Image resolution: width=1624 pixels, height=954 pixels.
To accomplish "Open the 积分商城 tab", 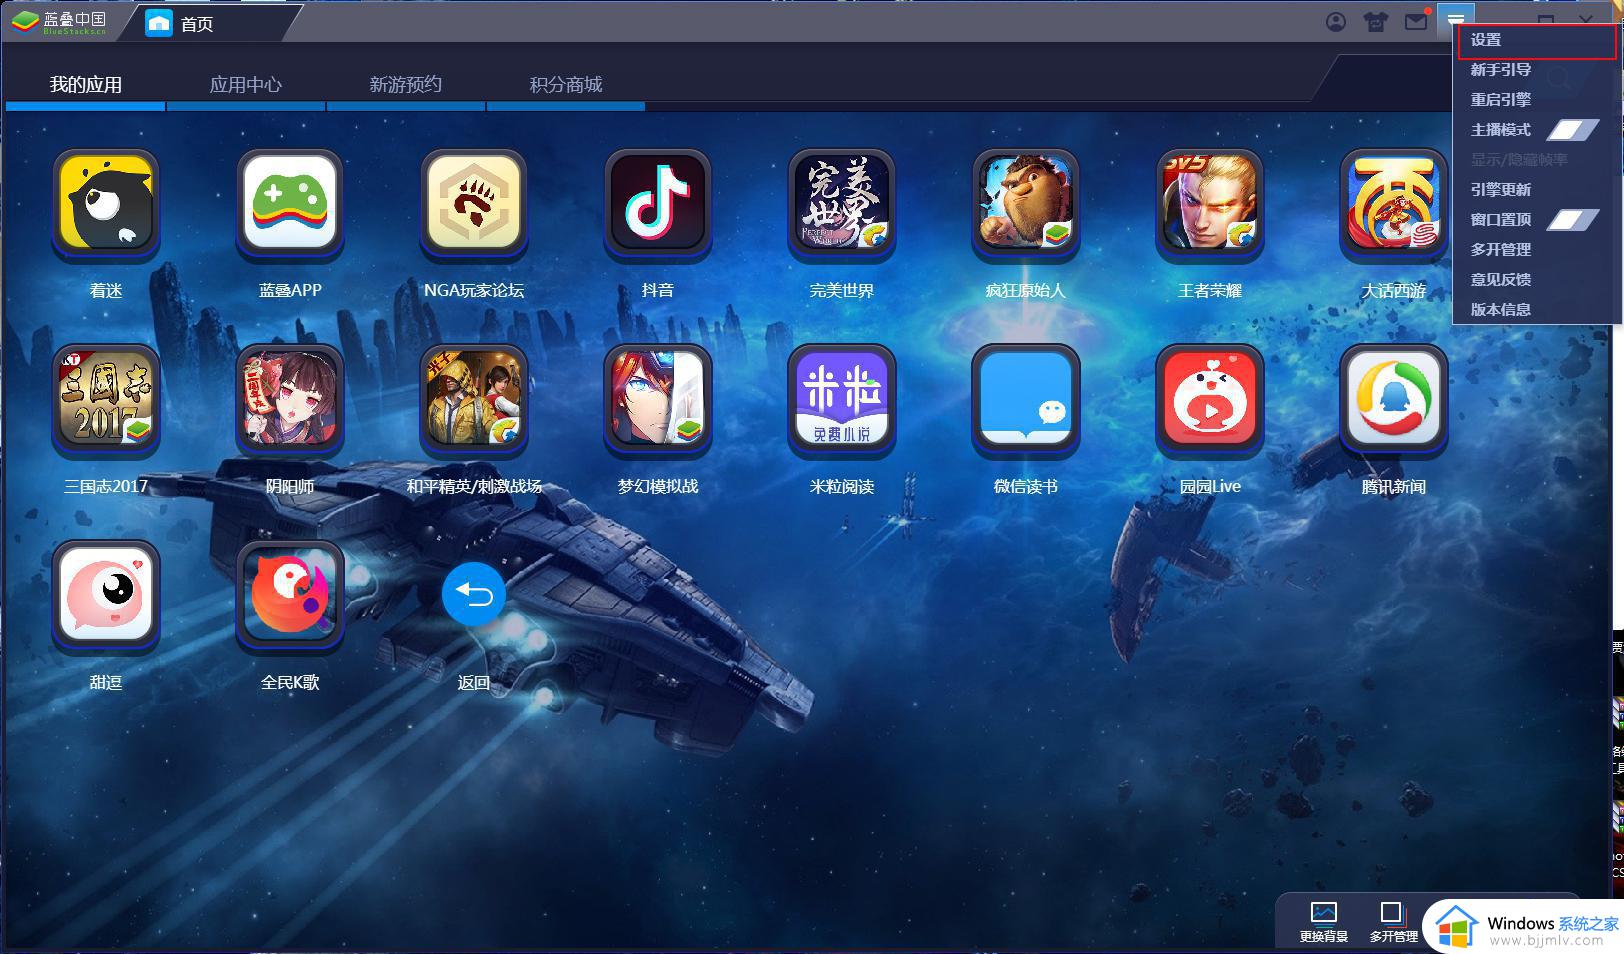I will (x=566, y=86).
